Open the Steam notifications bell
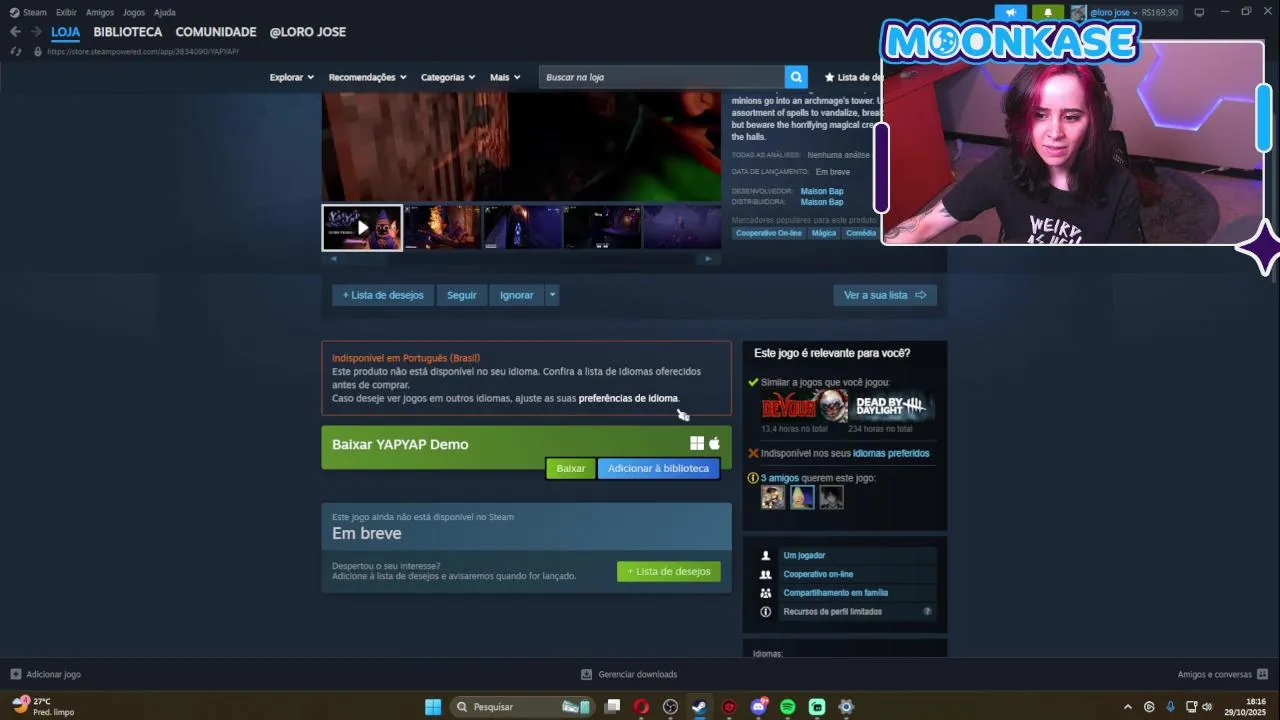Viewport: 1280px width, 720px height. coord(1048,12)
